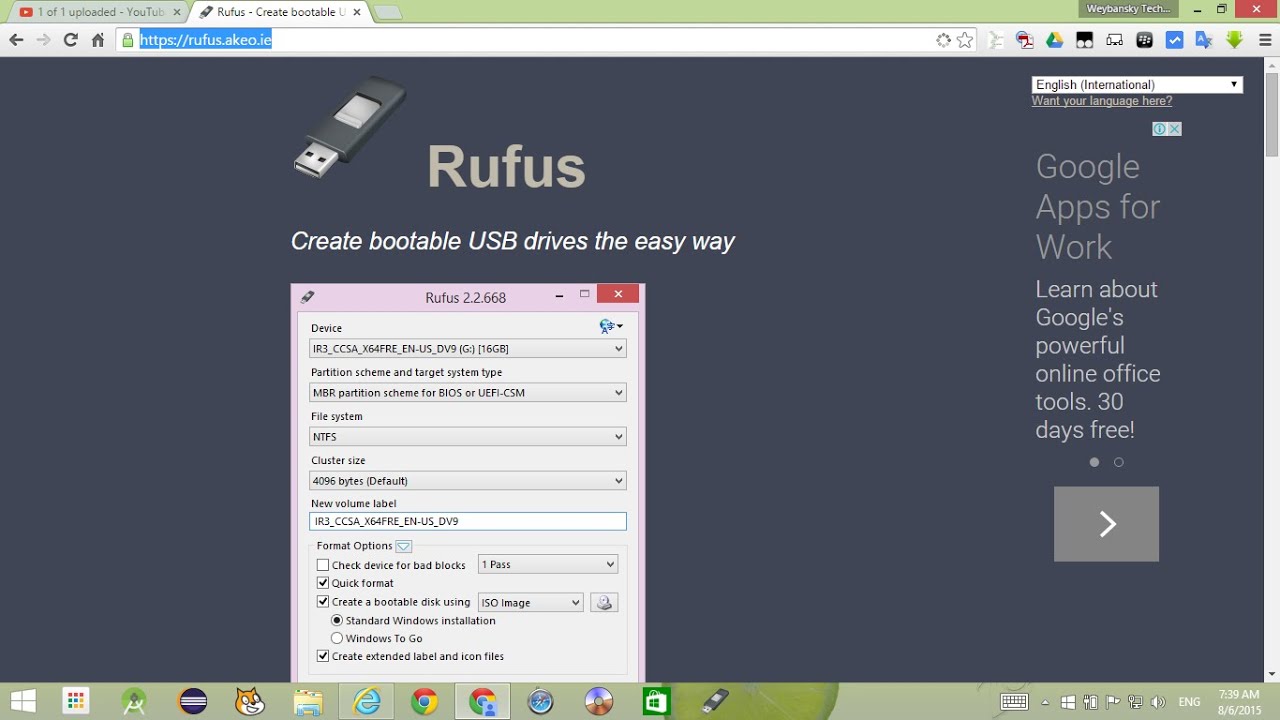Click the devices screen extension icon

point(1115,40)
